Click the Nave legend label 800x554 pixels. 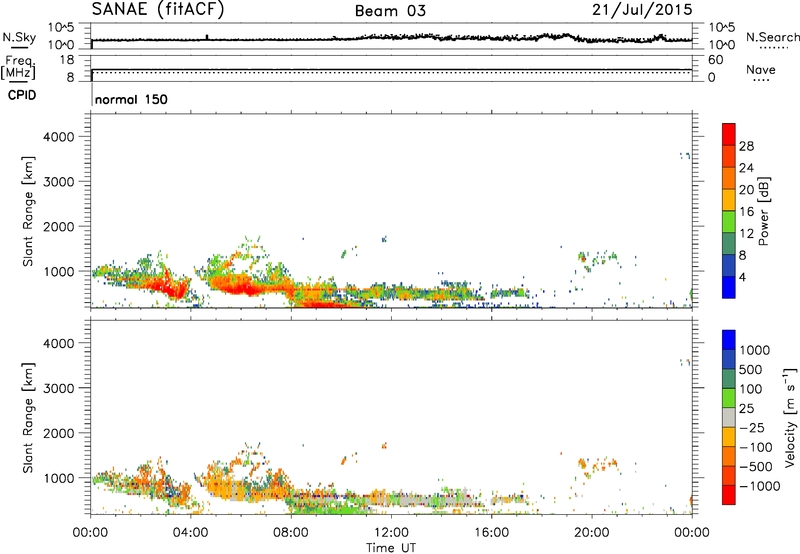[x=761, y=69]
